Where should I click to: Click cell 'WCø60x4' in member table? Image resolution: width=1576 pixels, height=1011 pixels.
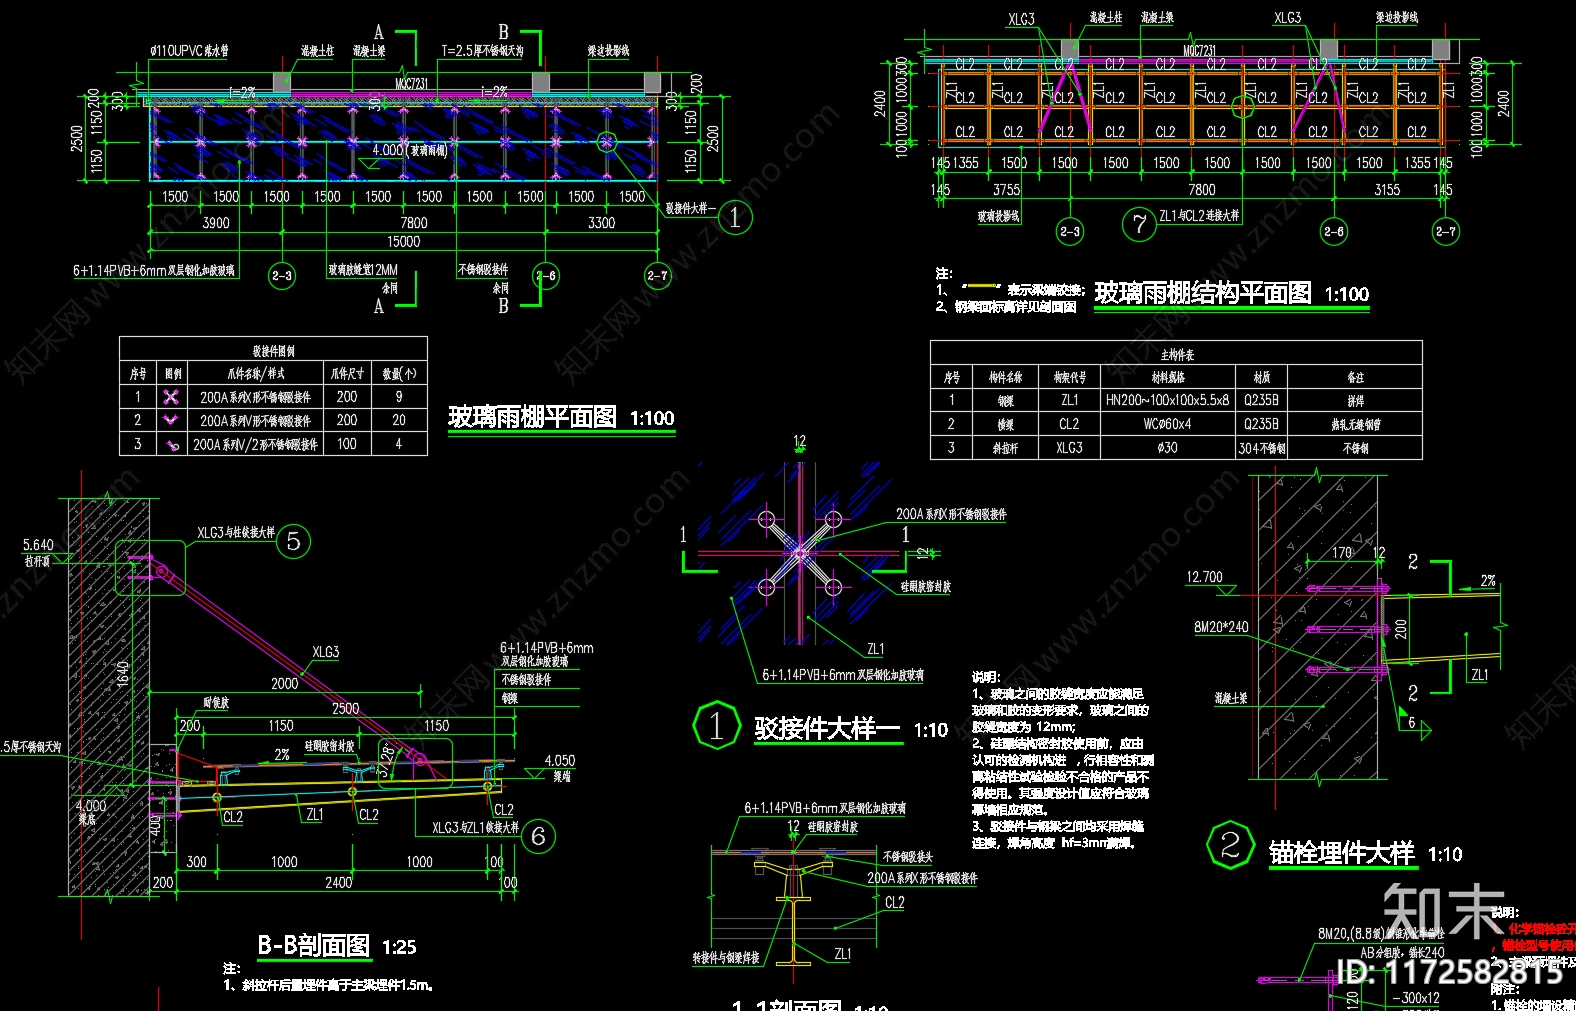[x=1167, y=424]
